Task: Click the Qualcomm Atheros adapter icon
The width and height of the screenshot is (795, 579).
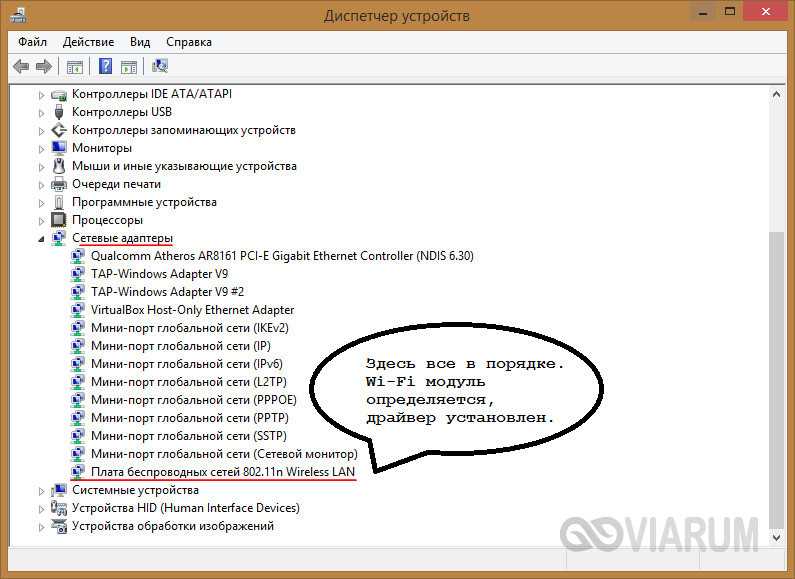Action: coord(78,256)
